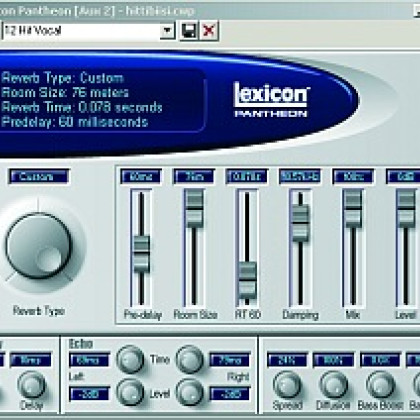This screenshot has height=420, width=420.
Task: Click the value box above RT 60 slider
Action: (247, 176)
